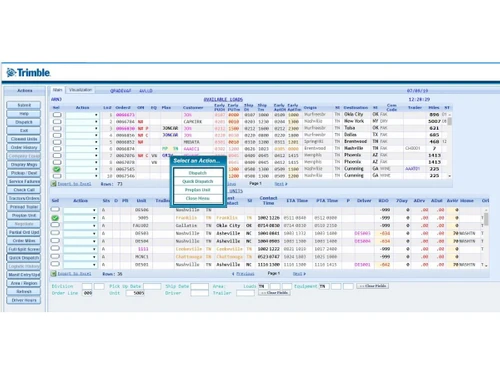The image size is (500, 375).
Task: Click the Check Call sidebar button
Action: (x=24, y=190)
